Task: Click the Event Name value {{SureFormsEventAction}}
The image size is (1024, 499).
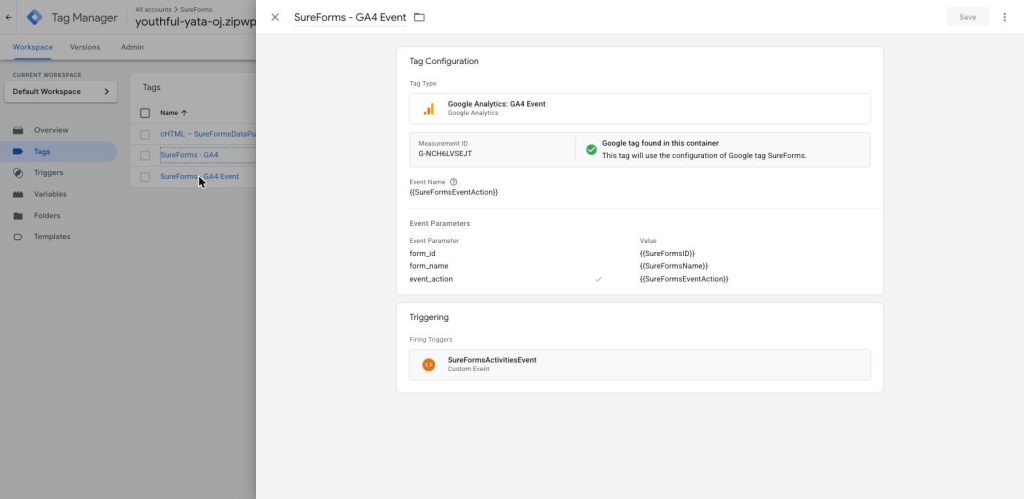Action: [454, 192]
